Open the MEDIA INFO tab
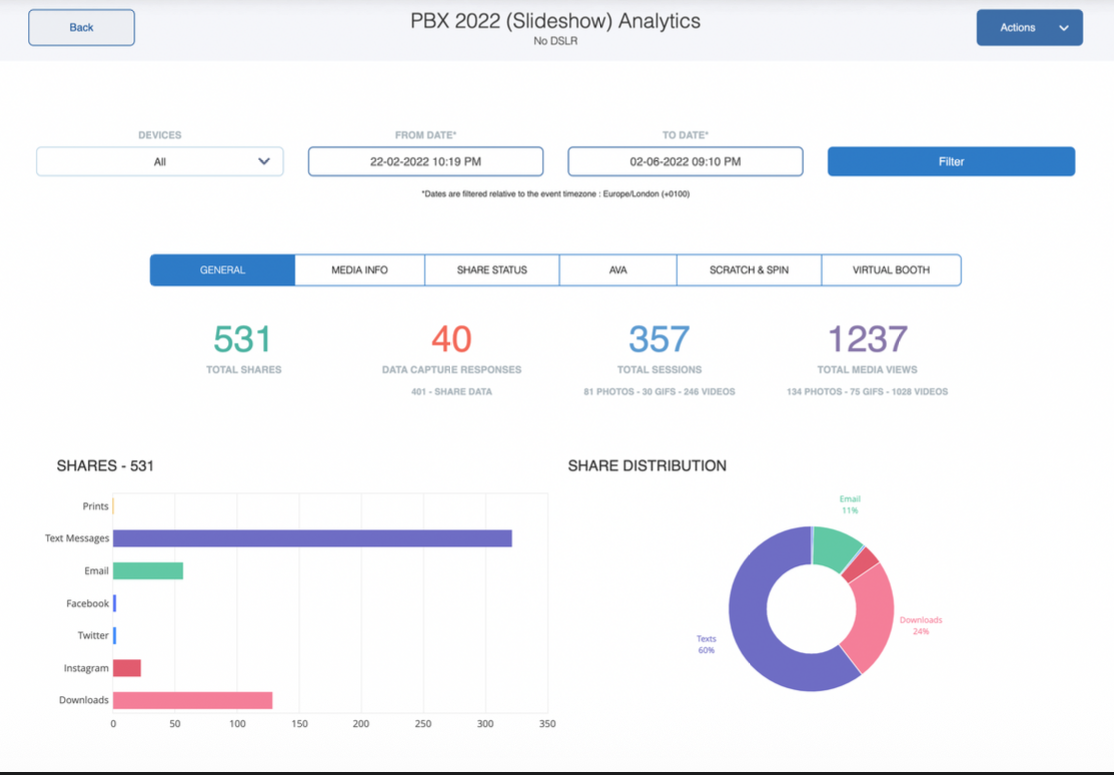The width and height of the screenshot is (1114, 775). [x=359, y=269]
